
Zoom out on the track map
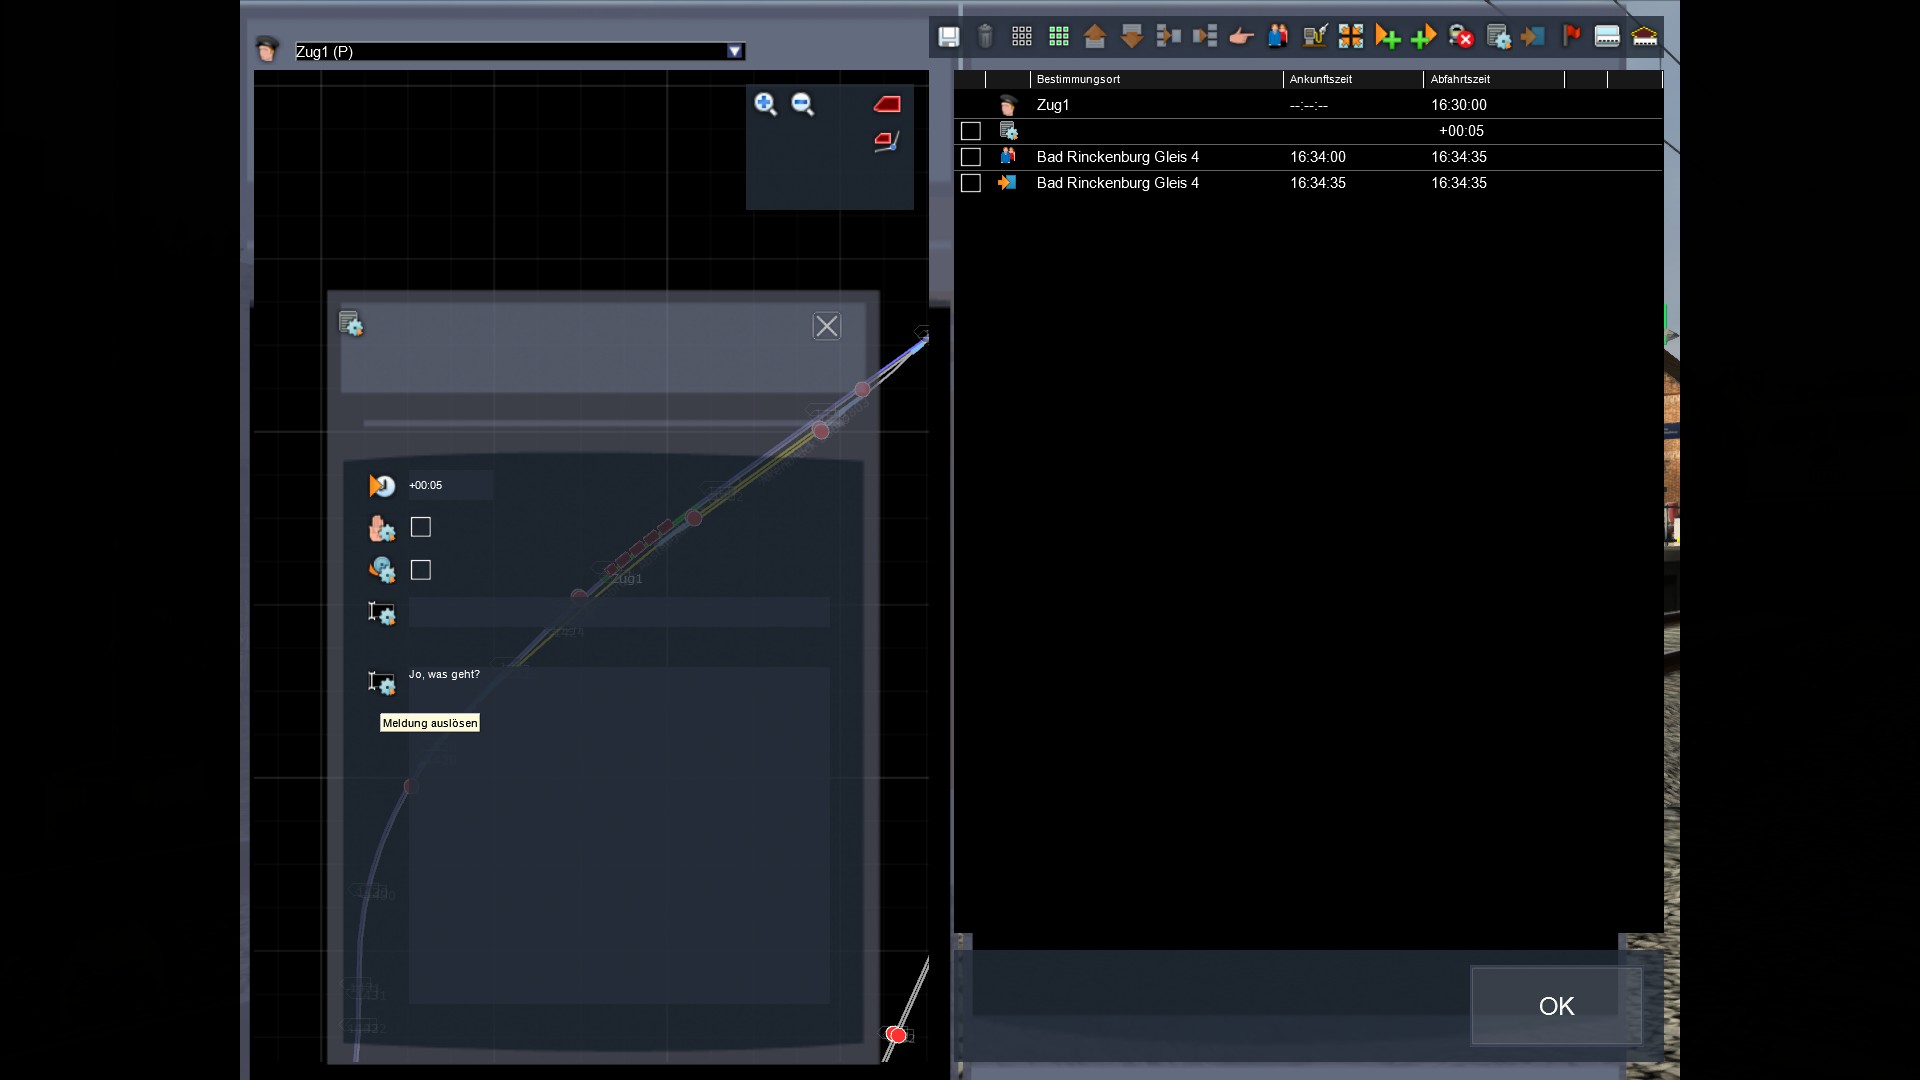[803, 104]
